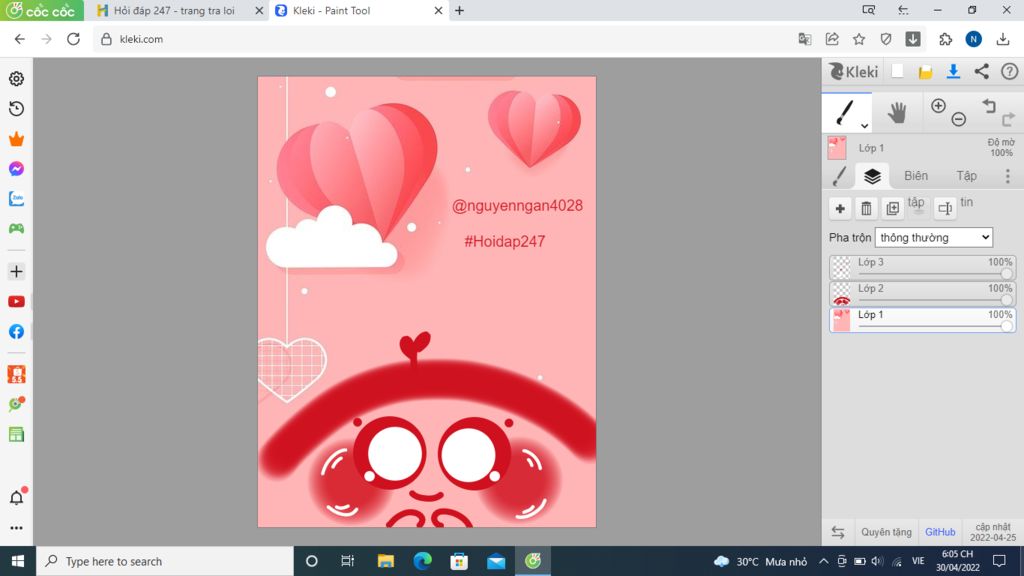Image resolution: width=1024 pixels, height=576 pixels.
Task: Switch to the Biên tab
Action: pyautogui.click(x=915, y=175)
